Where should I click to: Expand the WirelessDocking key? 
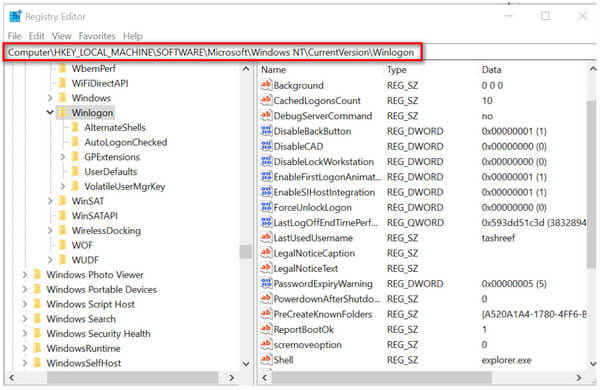(x=50, y=230)
